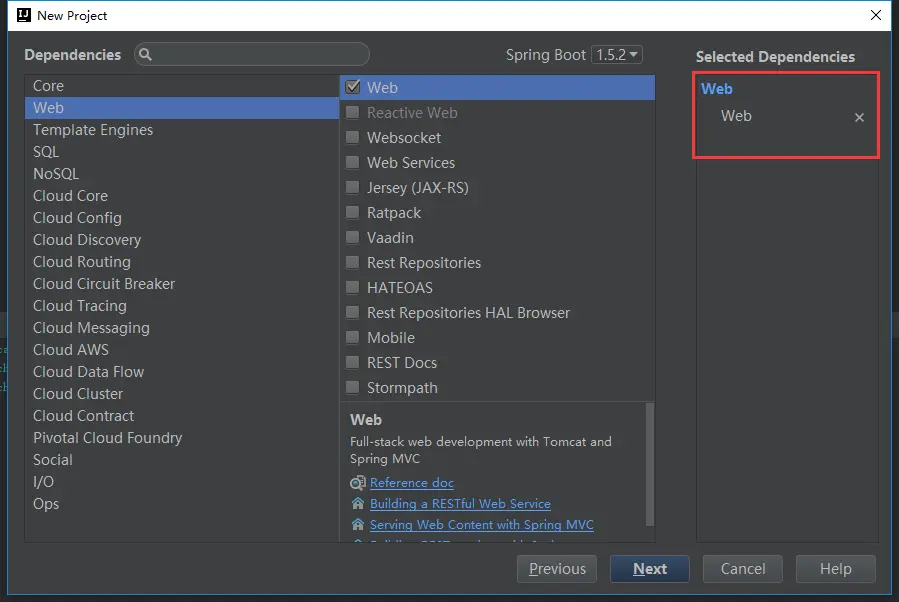The height and width of the screenshot is (602, 899).
Task: Select the Web category in list
Action: click(x=182, y=108)
